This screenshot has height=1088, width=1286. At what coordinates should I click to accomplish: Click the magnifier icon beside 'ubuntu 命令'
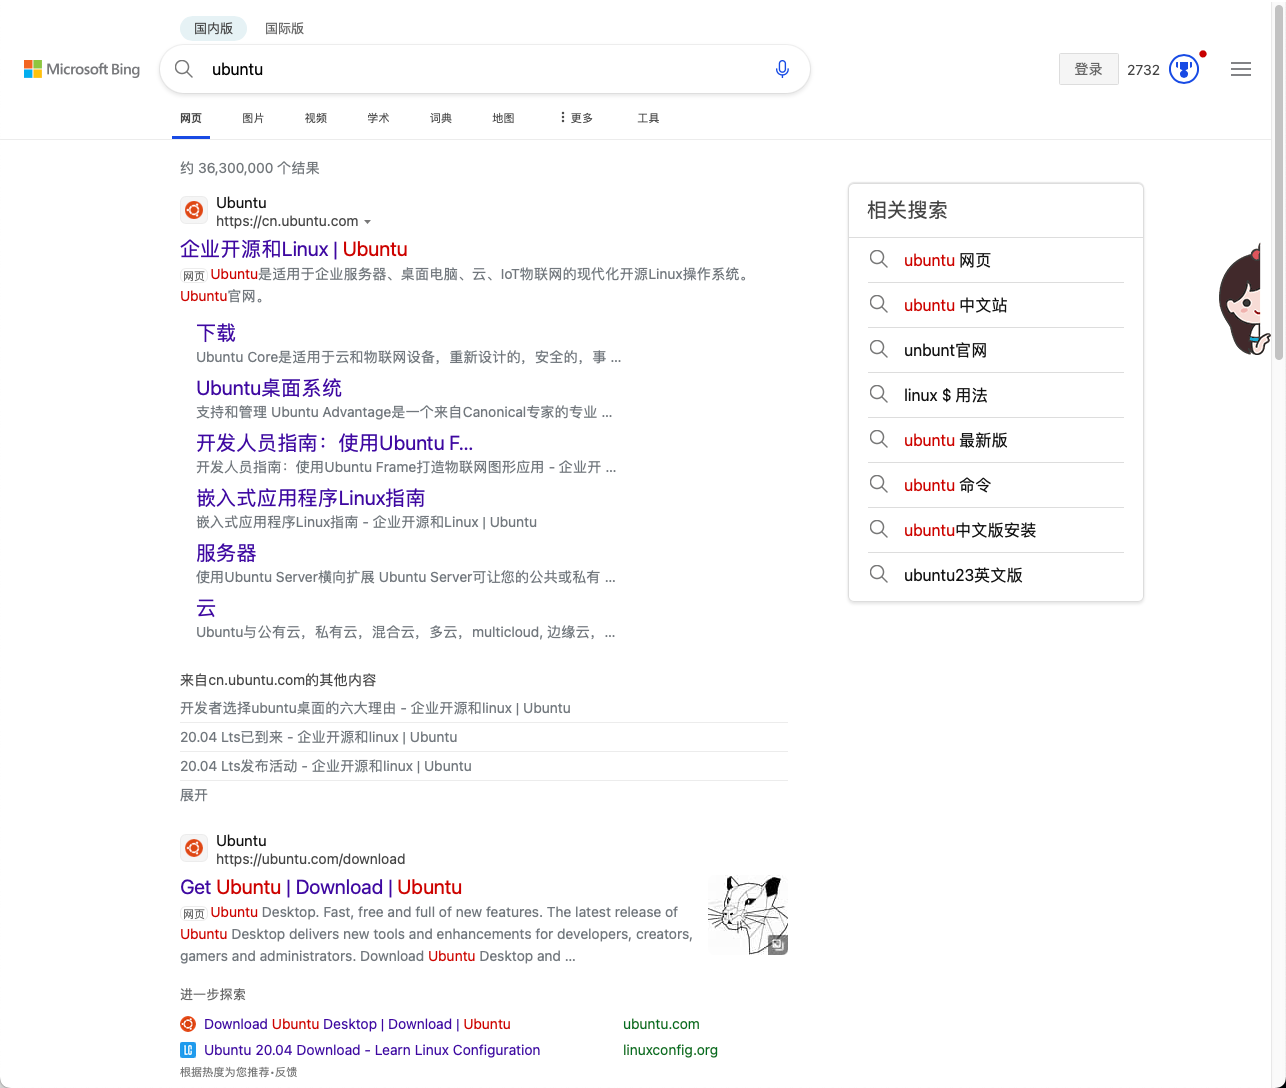coord(879,485)
